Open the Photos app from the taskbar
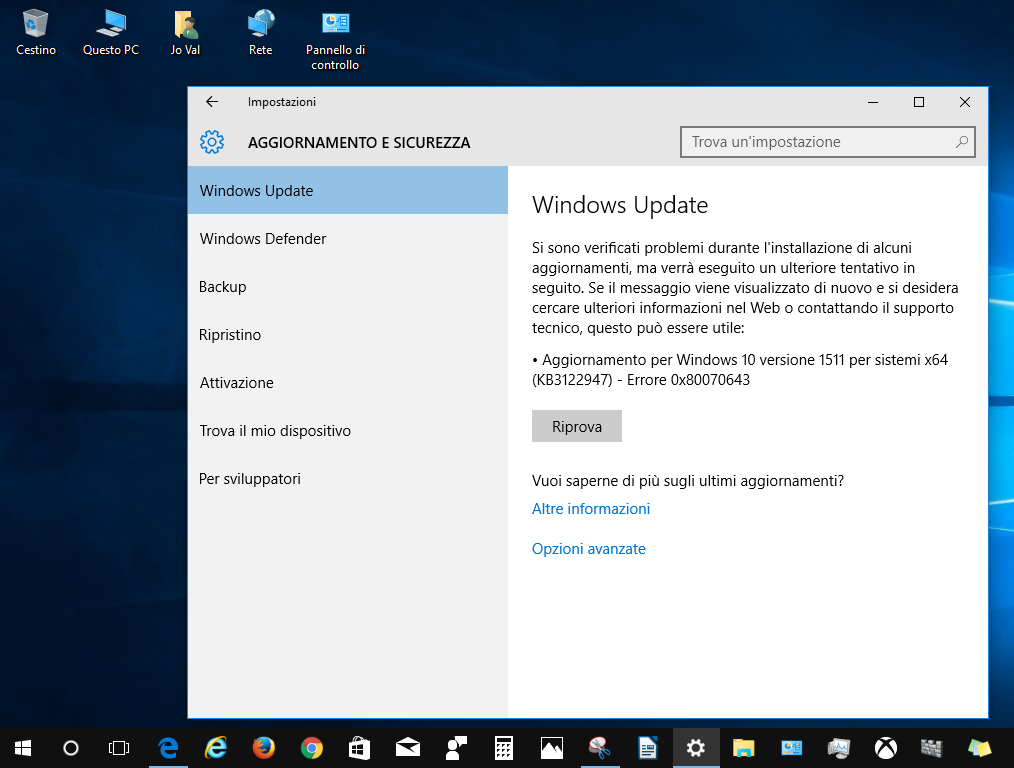This screenshot has width=1014, height=768. click(551, 747)
